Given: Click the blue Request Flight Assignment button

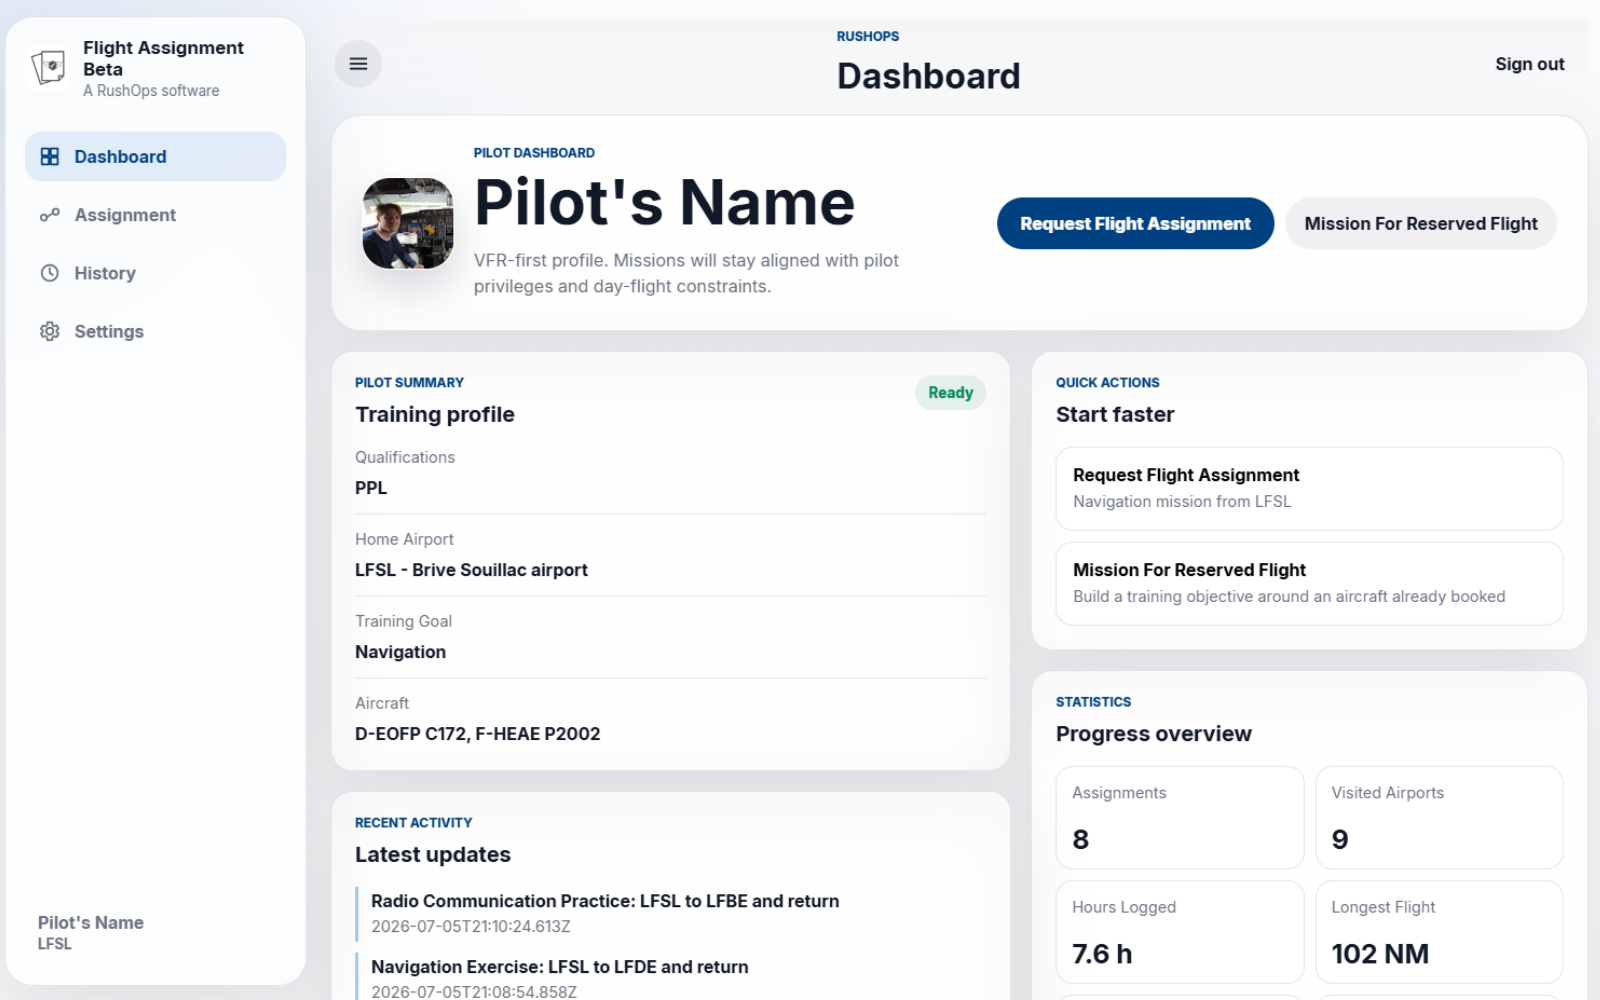Looking at the screenshot, I should [1135, 223].
